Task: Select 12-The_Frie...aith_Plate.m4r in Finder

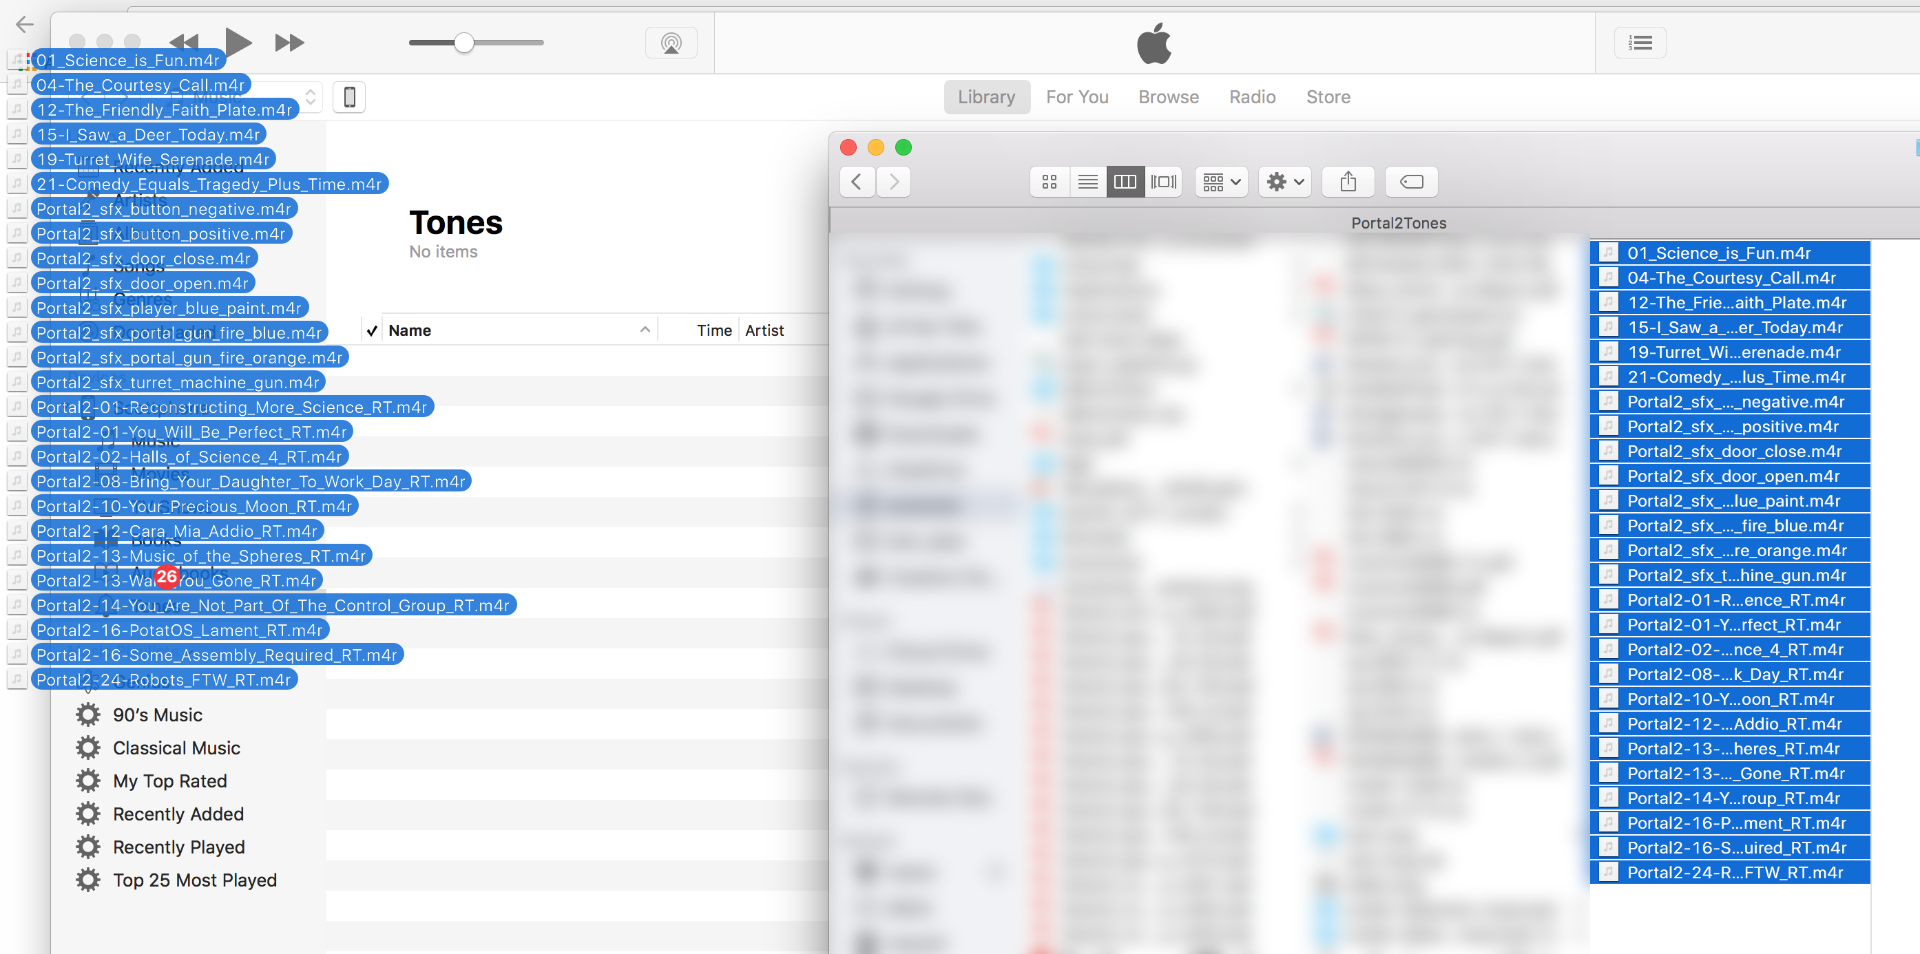Action: coord(1730,303)
